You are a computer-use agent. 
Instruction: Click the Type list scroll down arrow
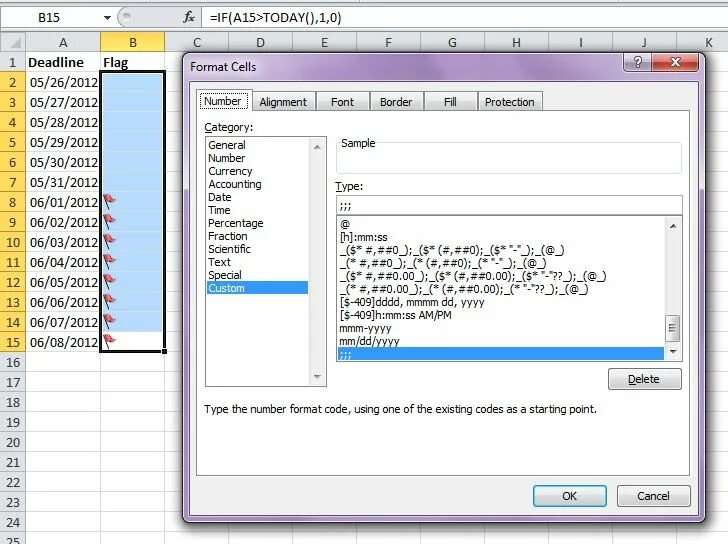pyautogui.click(x=673, y=352)
